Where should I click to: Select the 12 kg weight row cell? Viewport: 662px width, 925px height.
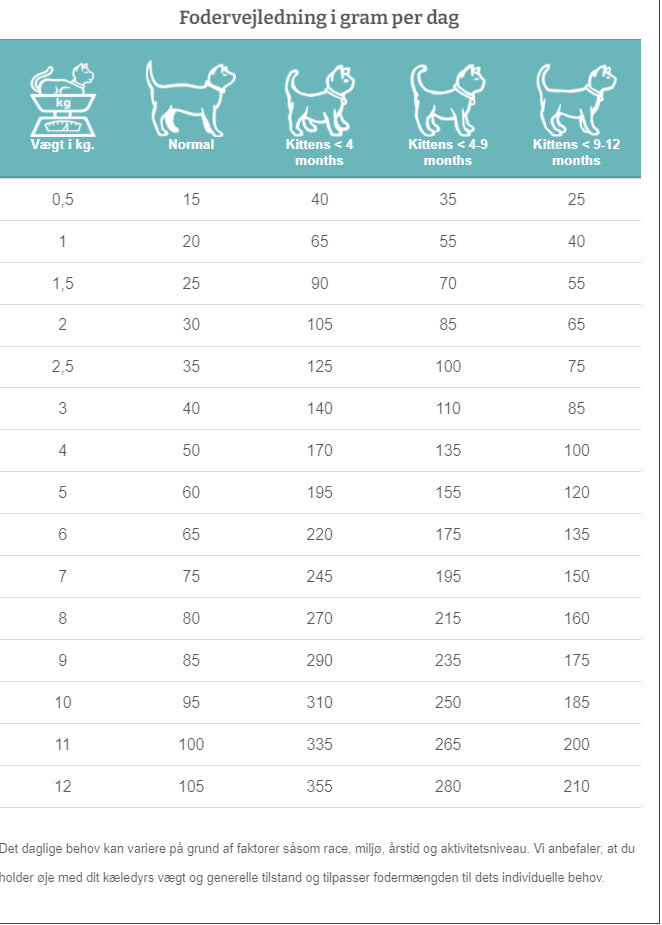pos(63,786)
